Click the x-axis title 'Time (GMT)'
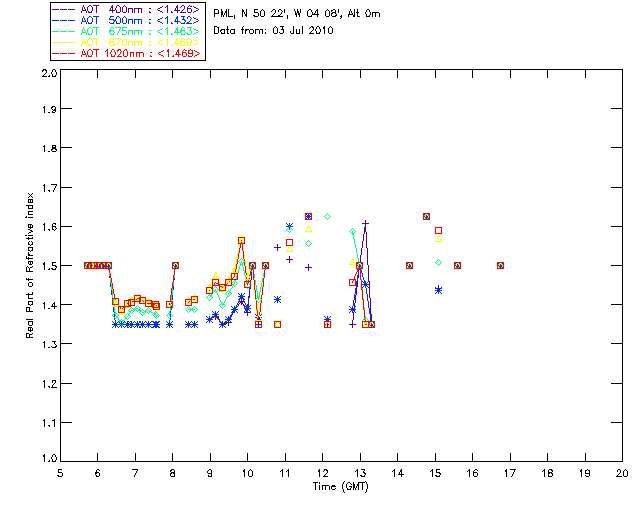 (341, 487)
